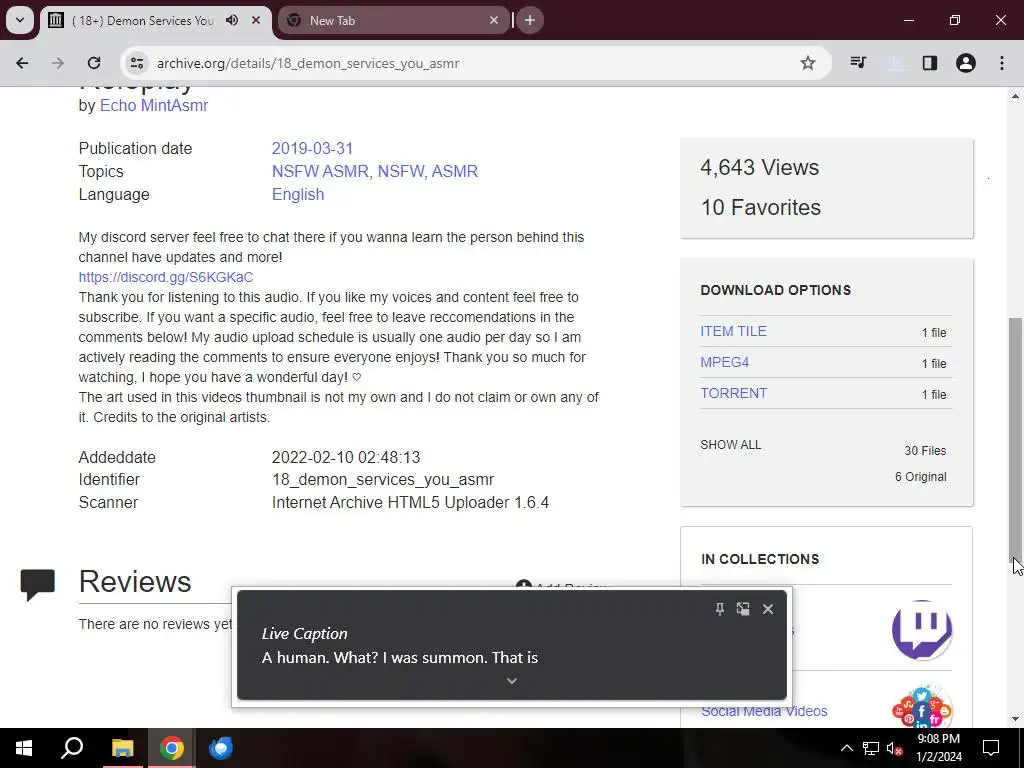The image size is (1024, 768).
Task: Open the Windows notification center
Action: [x=991, y=748]
